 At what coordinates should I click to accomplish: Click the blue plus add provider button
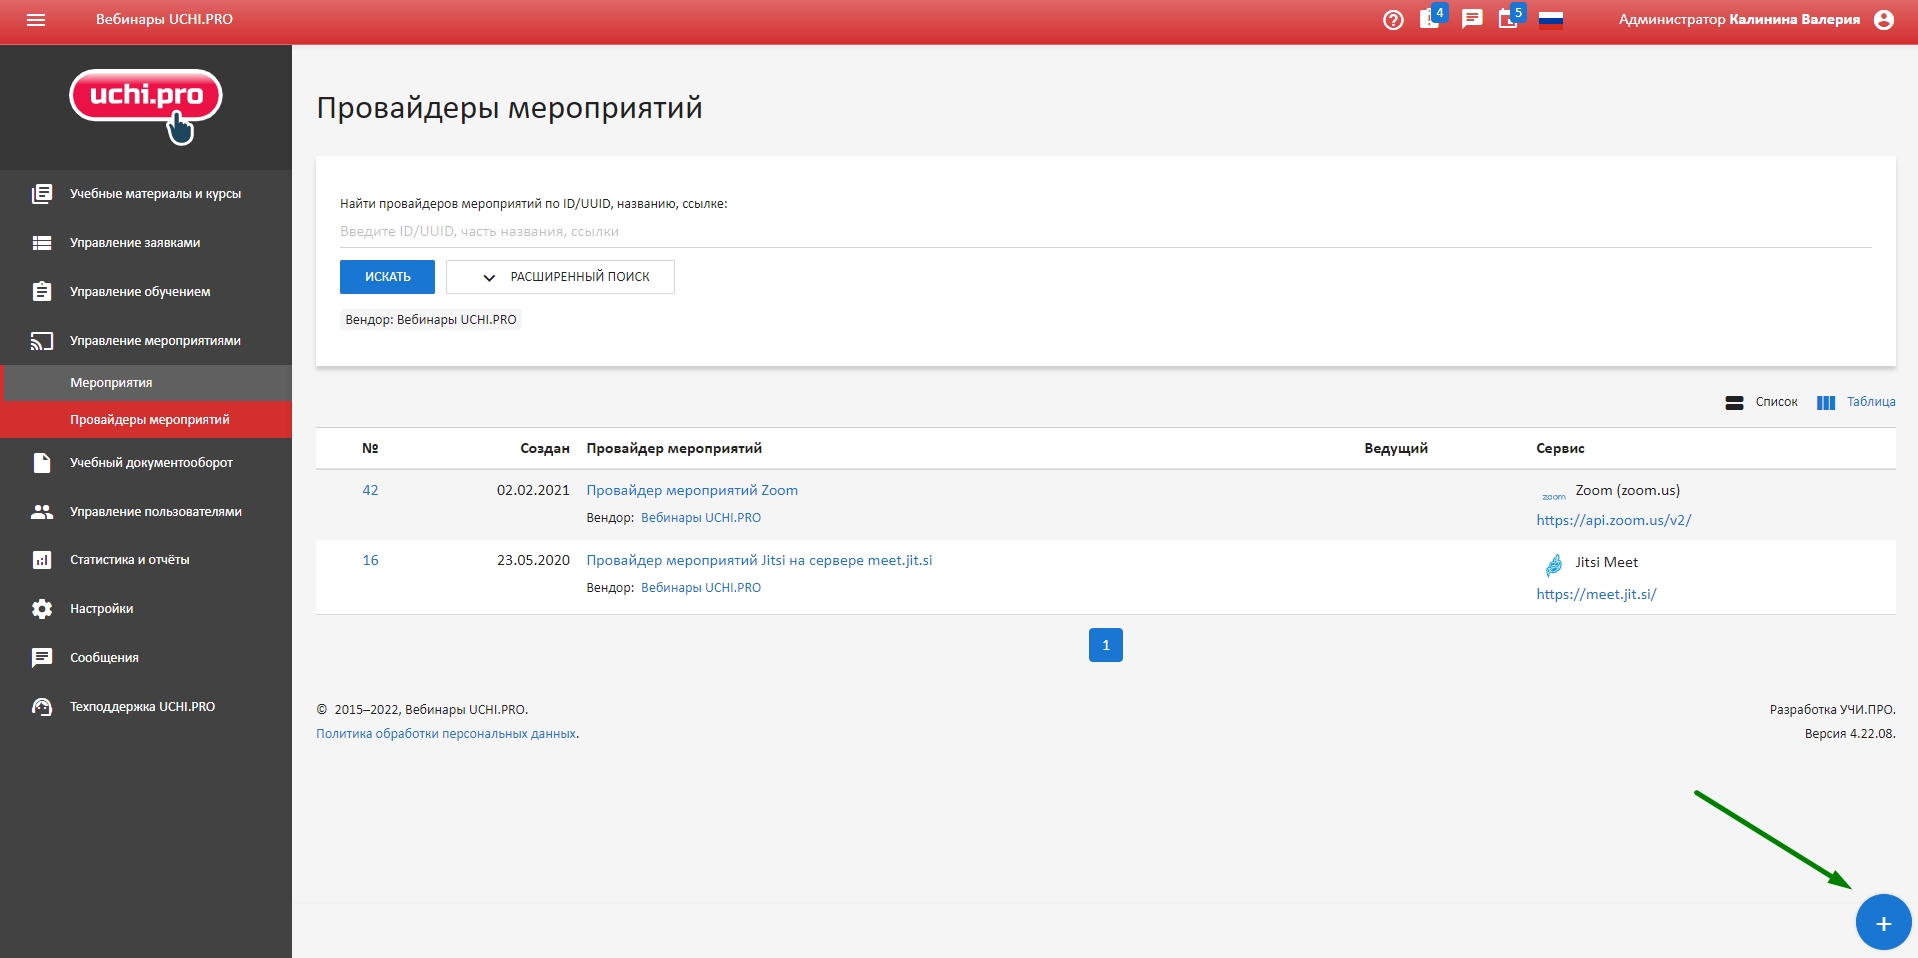point(1883,922)
